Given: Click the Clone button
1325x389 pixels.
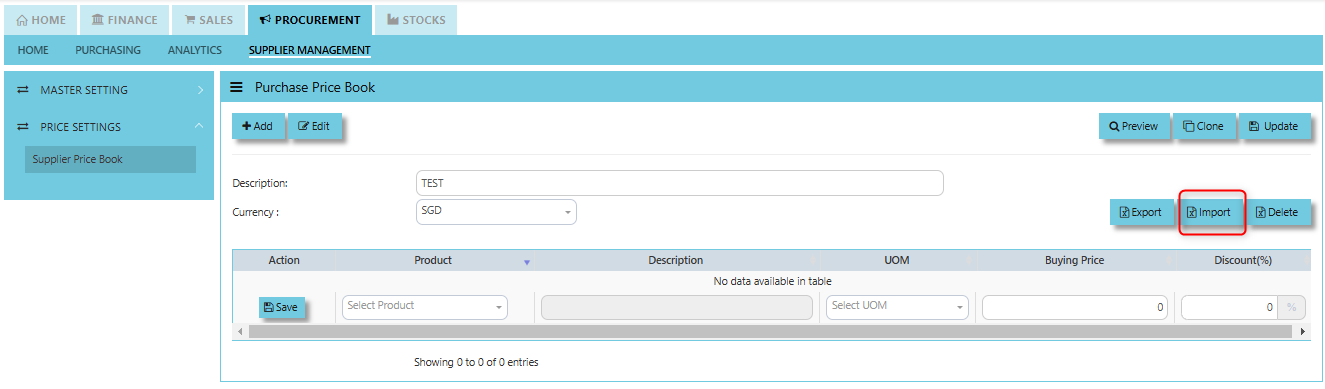Looking at the screenshot, I should click(1204, 127).
